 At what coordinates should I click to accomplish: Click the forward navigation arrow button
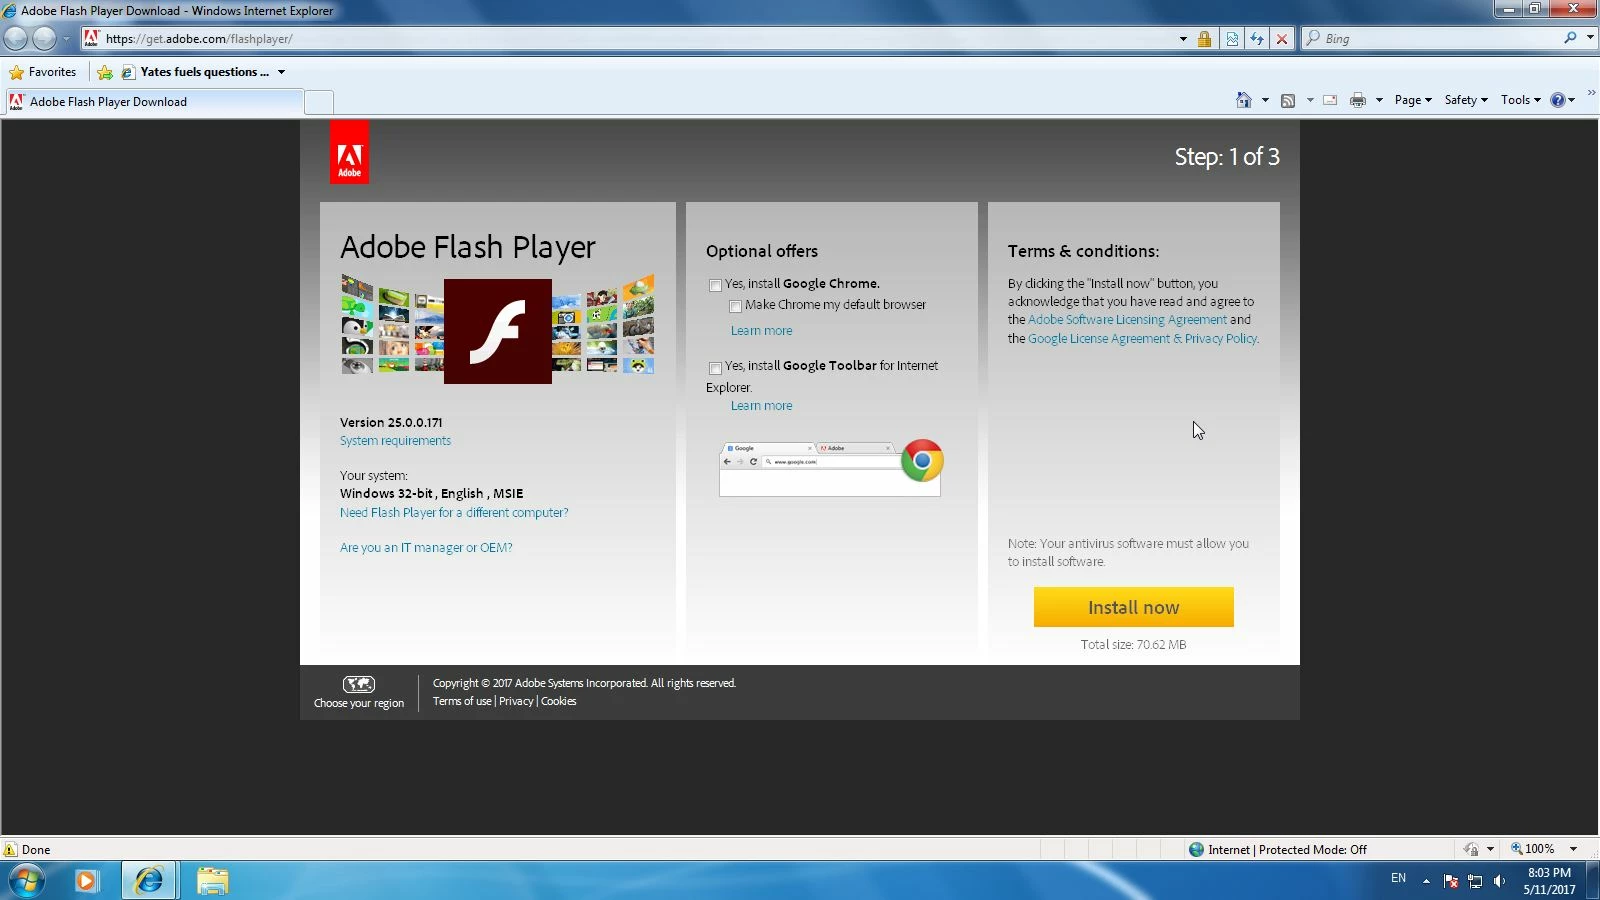point(44,39)
